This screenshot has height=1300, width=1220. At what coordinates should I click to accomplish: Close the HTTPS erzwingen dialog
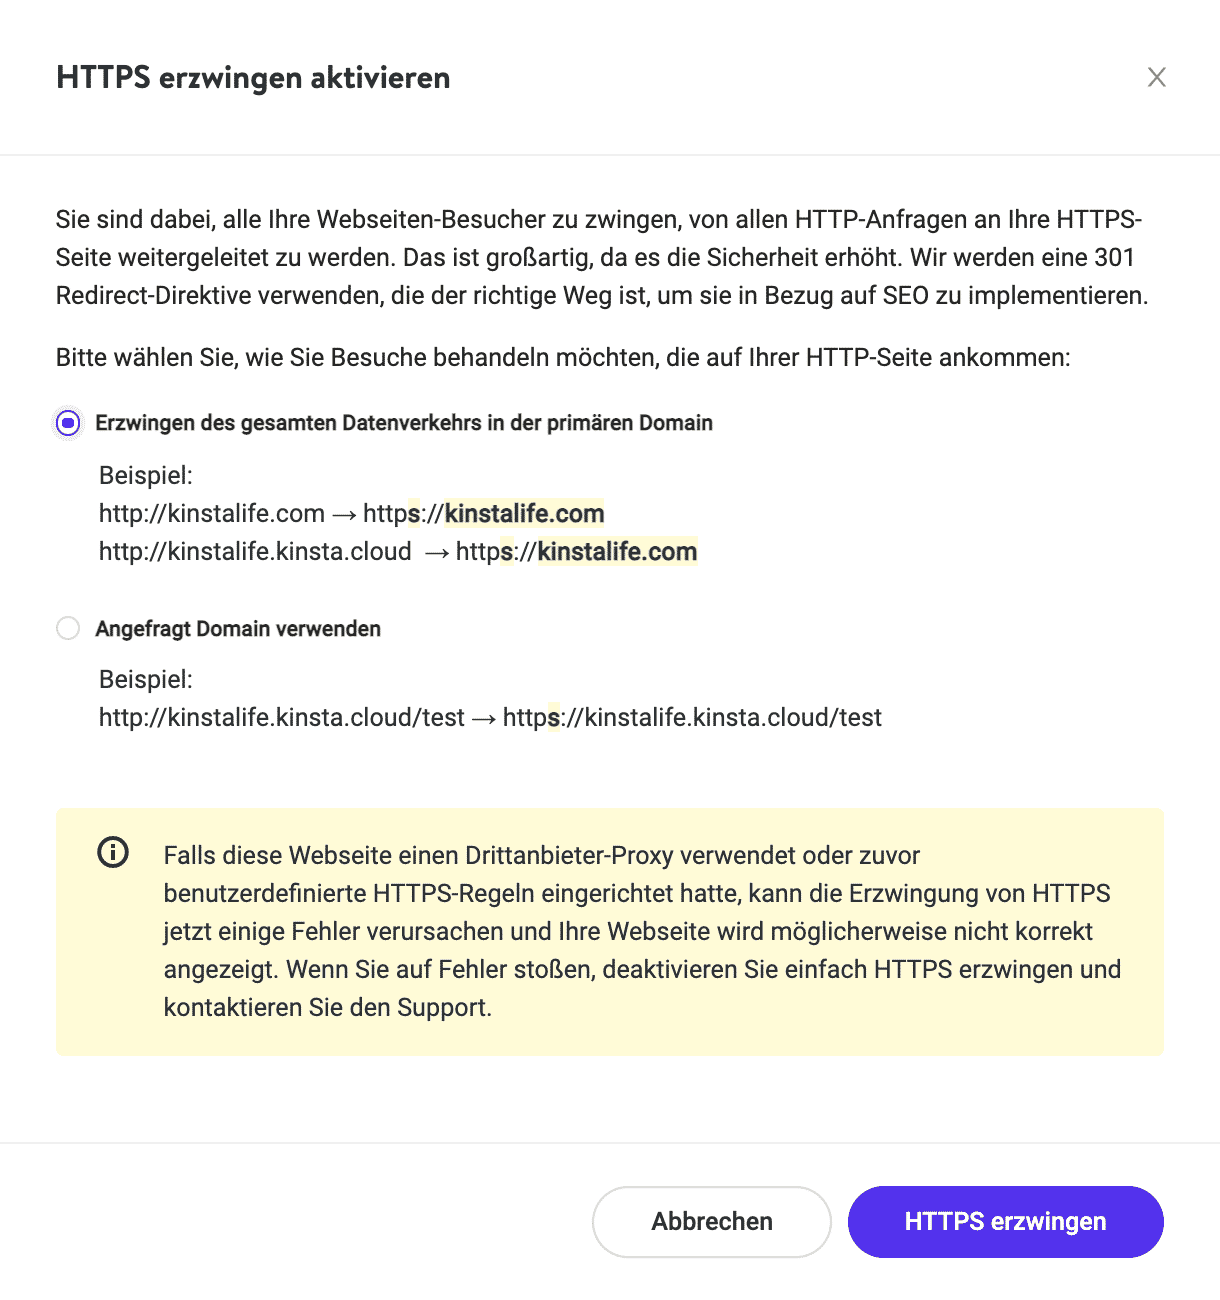tap(1156, 76)
